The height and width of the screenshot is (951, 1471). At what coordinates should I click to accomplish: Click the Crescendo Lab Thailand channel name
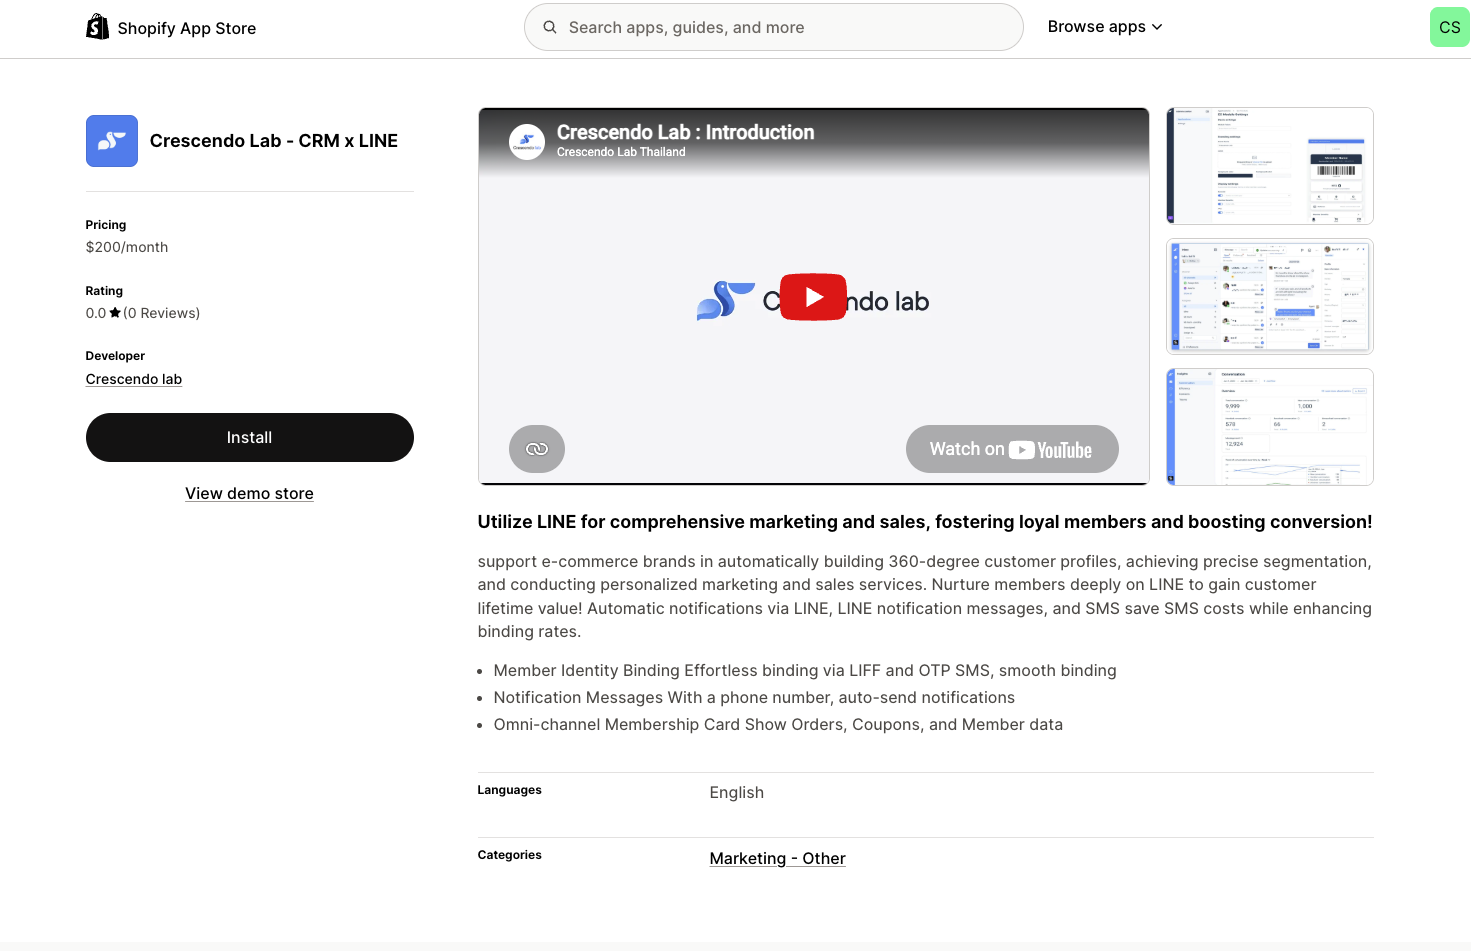pos(621,152)
